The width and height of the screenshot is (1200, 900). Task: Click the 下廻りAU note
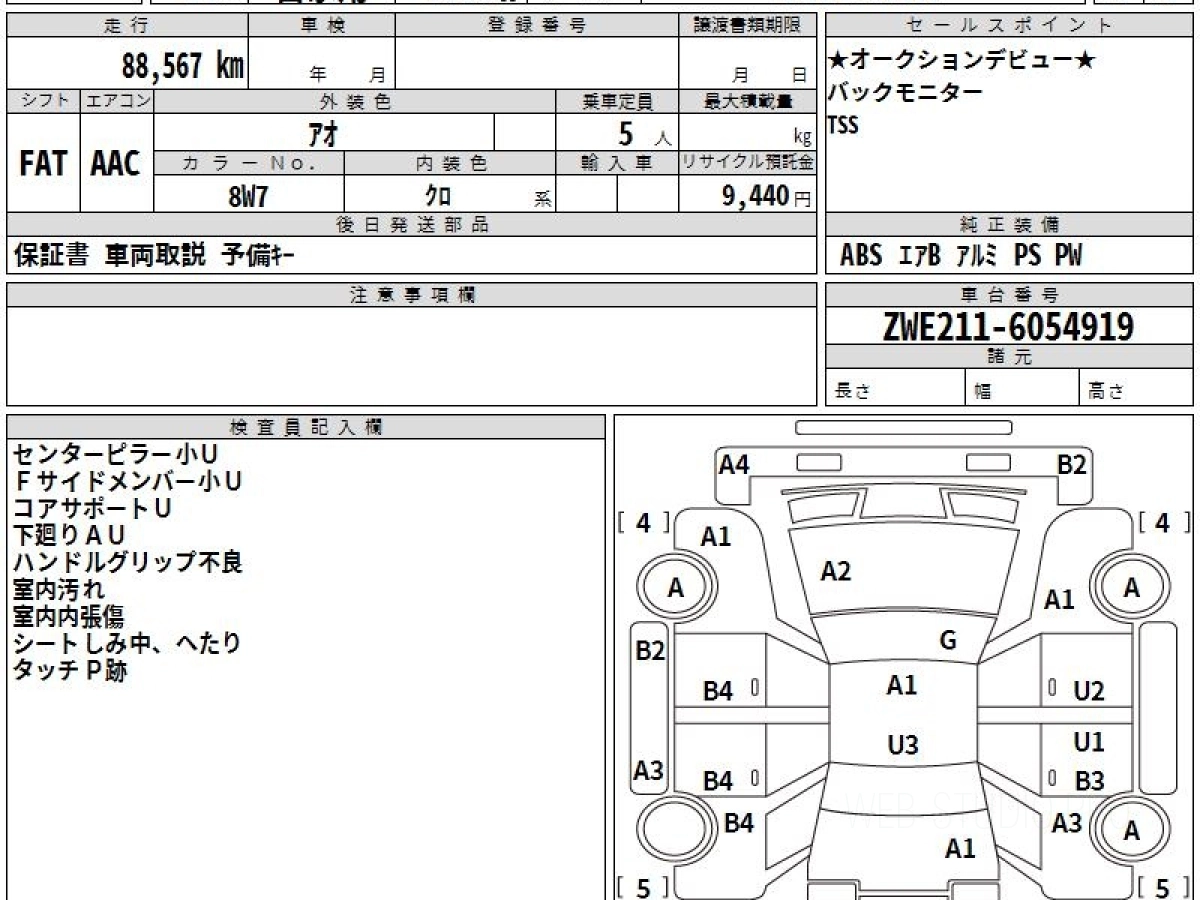[69, 535]
